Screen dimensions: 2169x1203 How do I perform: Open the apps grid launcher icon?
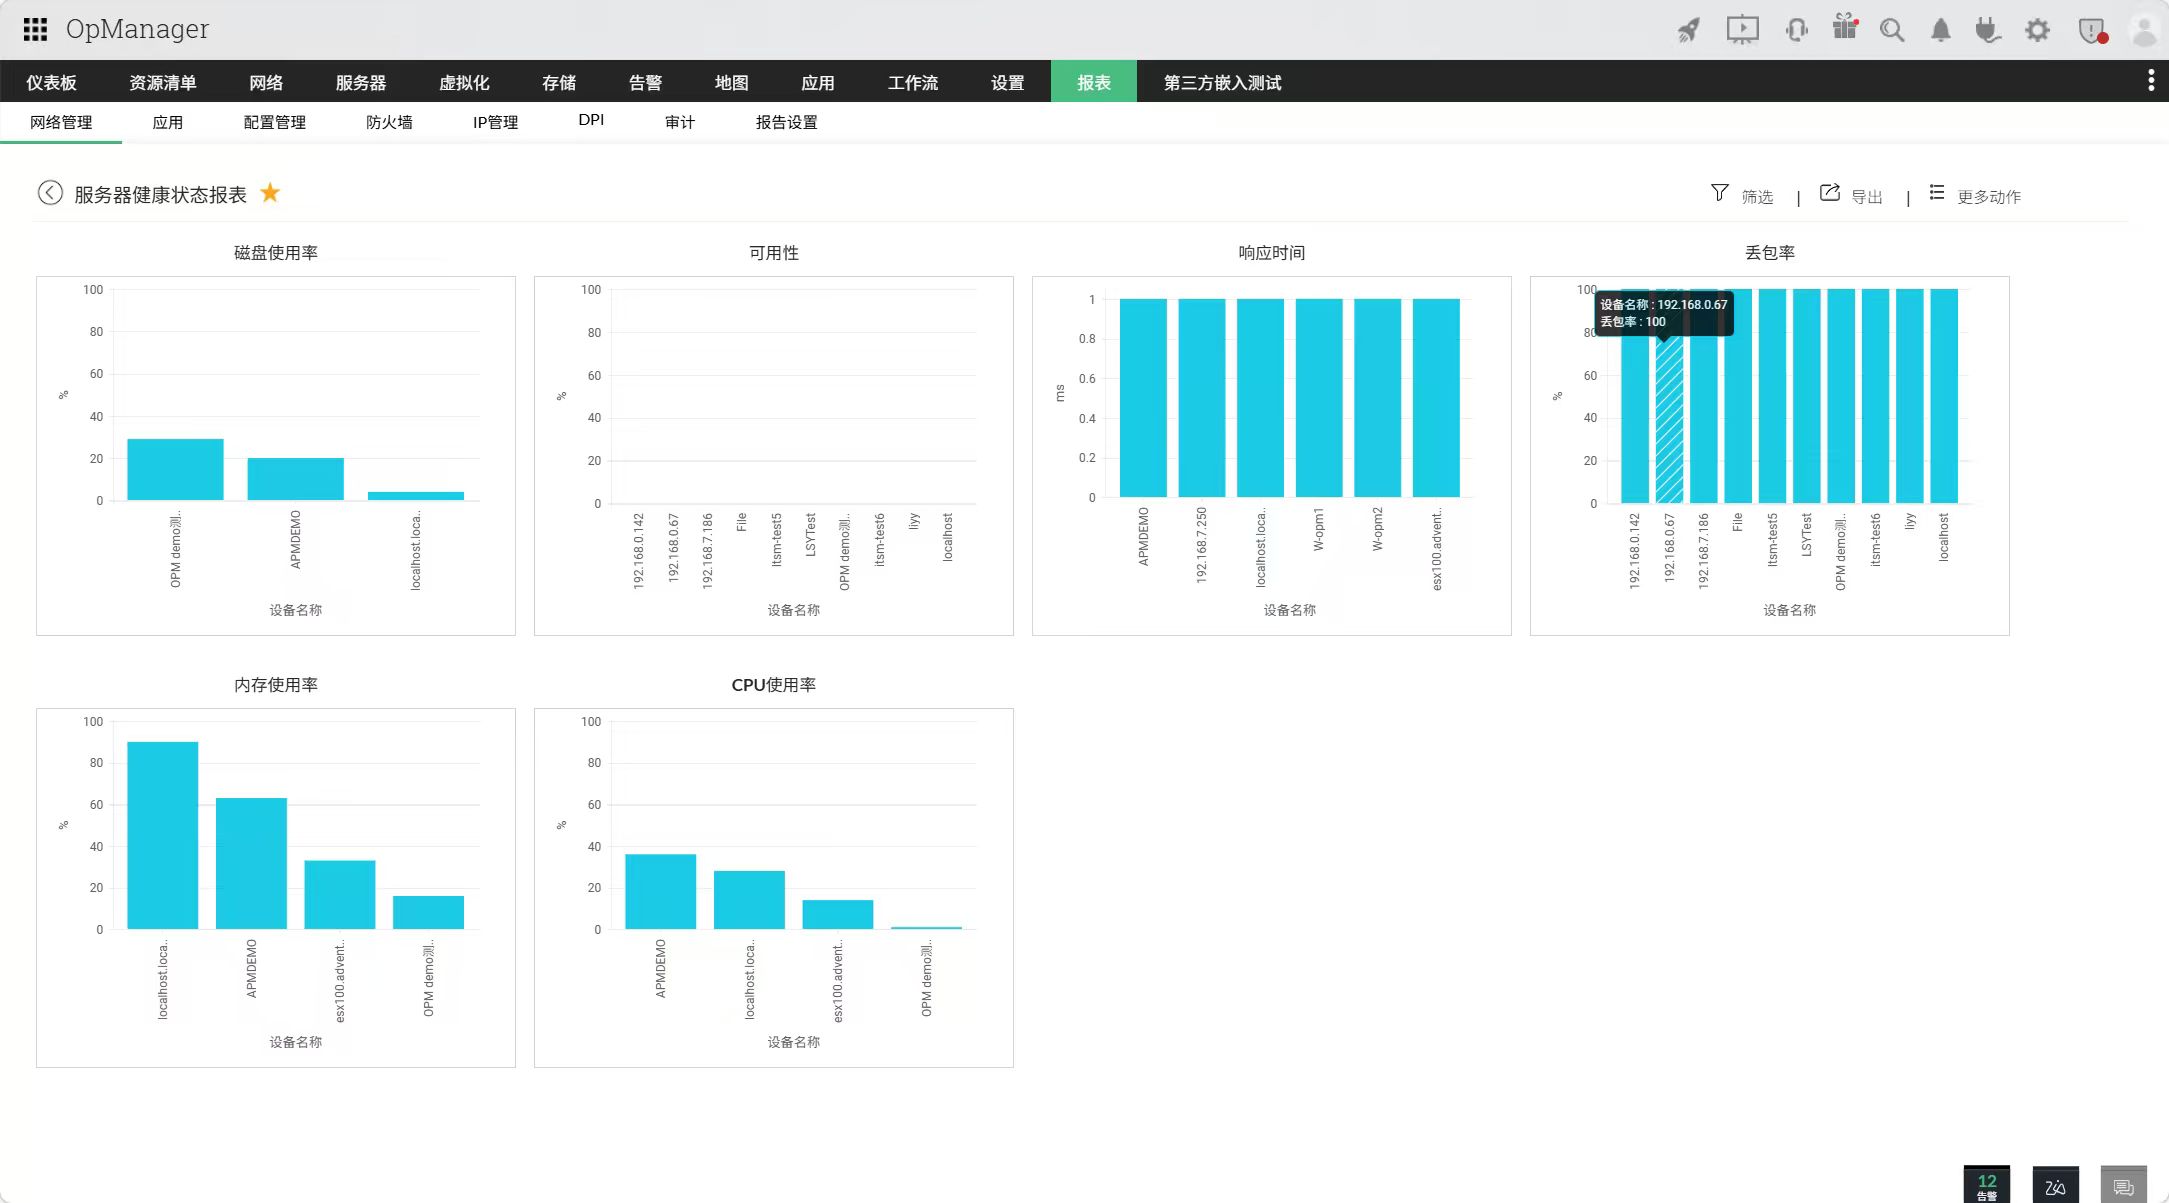[x=35, y=29]
